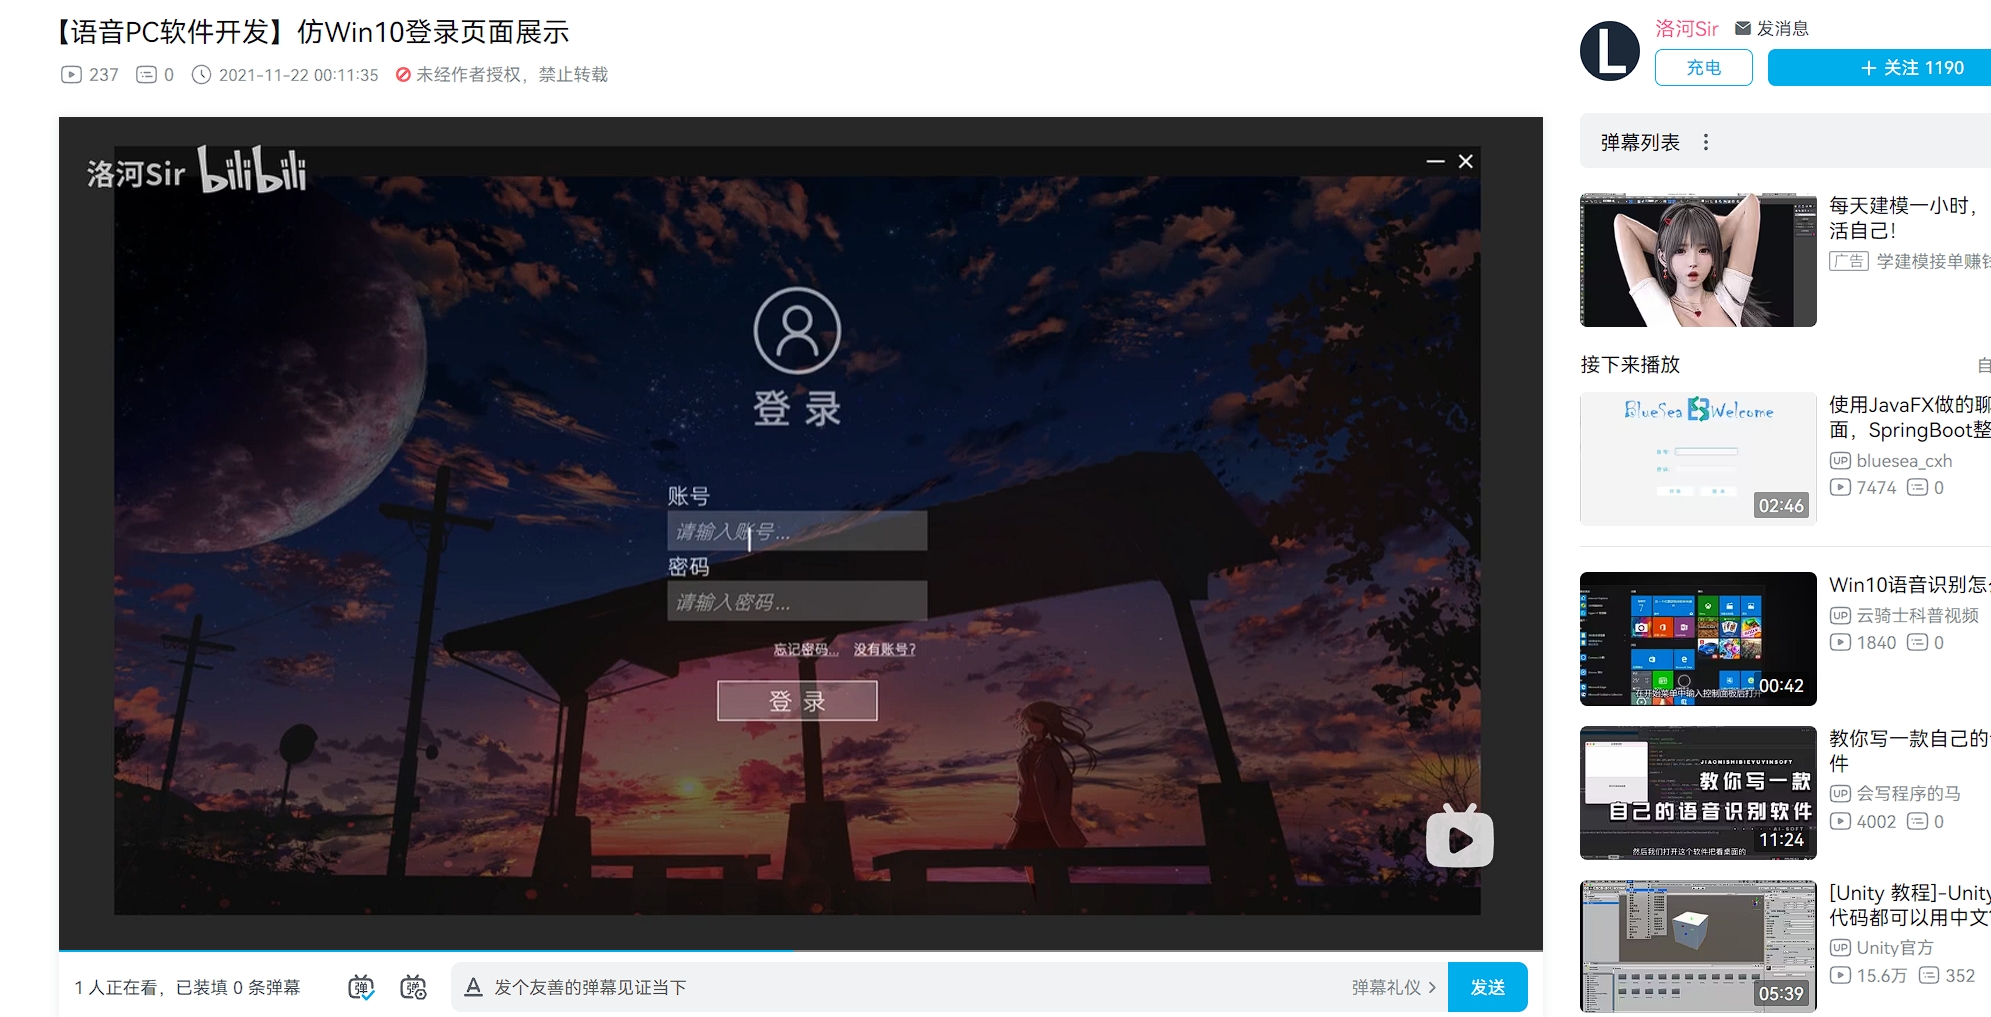The width and height of the screenshot is (1991, 1017).
Task: Click the X close icon in the video window
Action: pos(1466,161)
